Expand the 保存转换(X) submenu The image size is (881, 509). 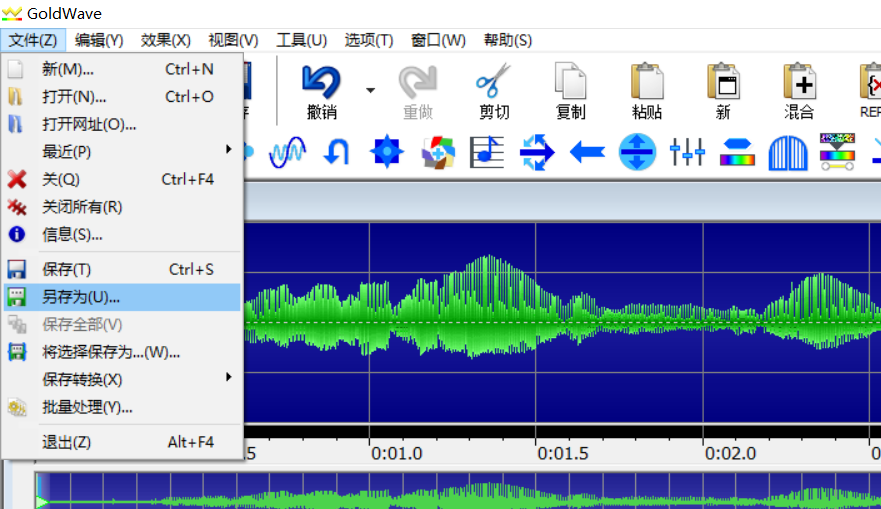tap(122, 380)
